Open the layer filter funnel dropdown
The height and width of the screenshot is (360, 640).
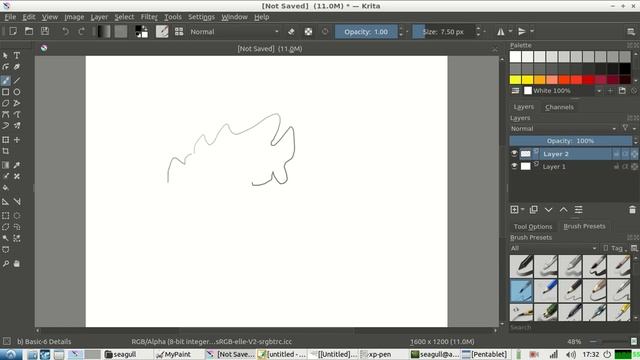[629, 129]
